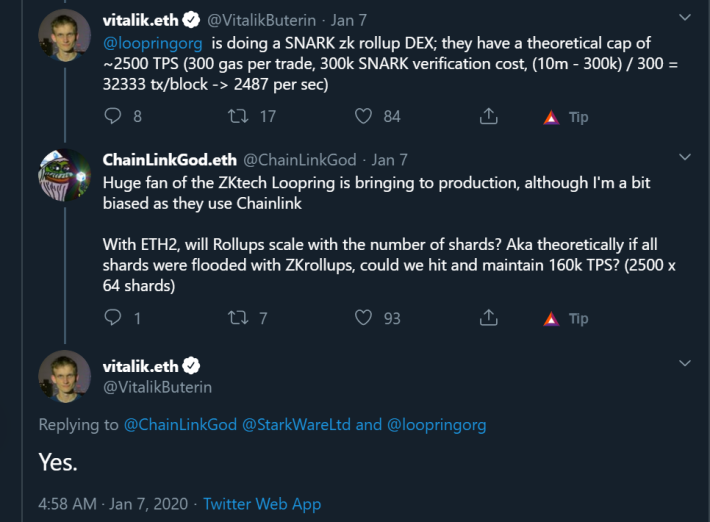Like the tweet with 84 likes
The width and height of the screenshot is (710, 522).
363,116
